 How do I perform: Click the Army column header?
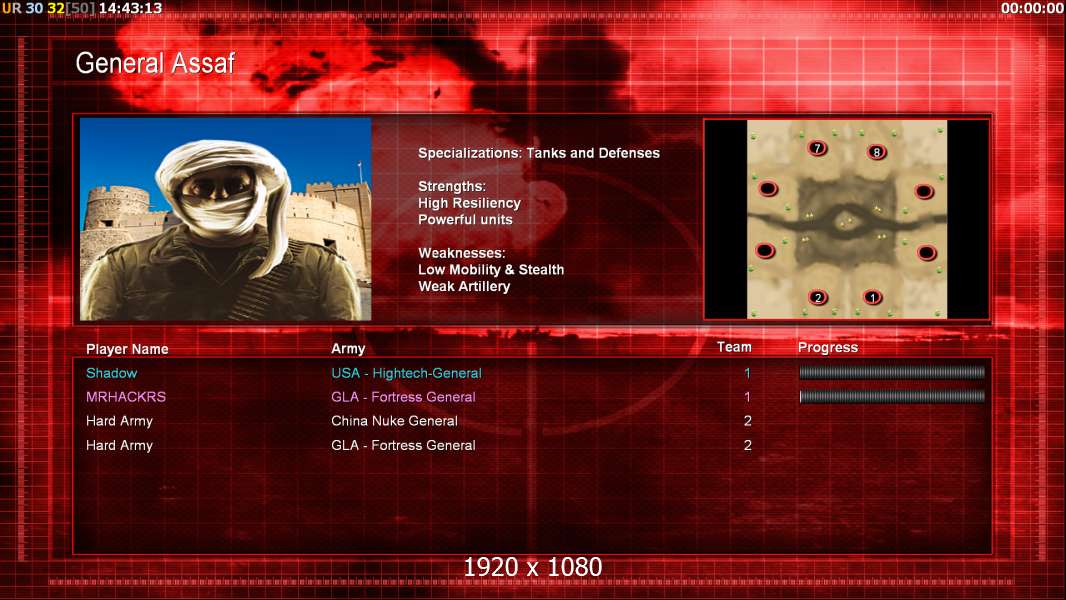click(348, 349)
